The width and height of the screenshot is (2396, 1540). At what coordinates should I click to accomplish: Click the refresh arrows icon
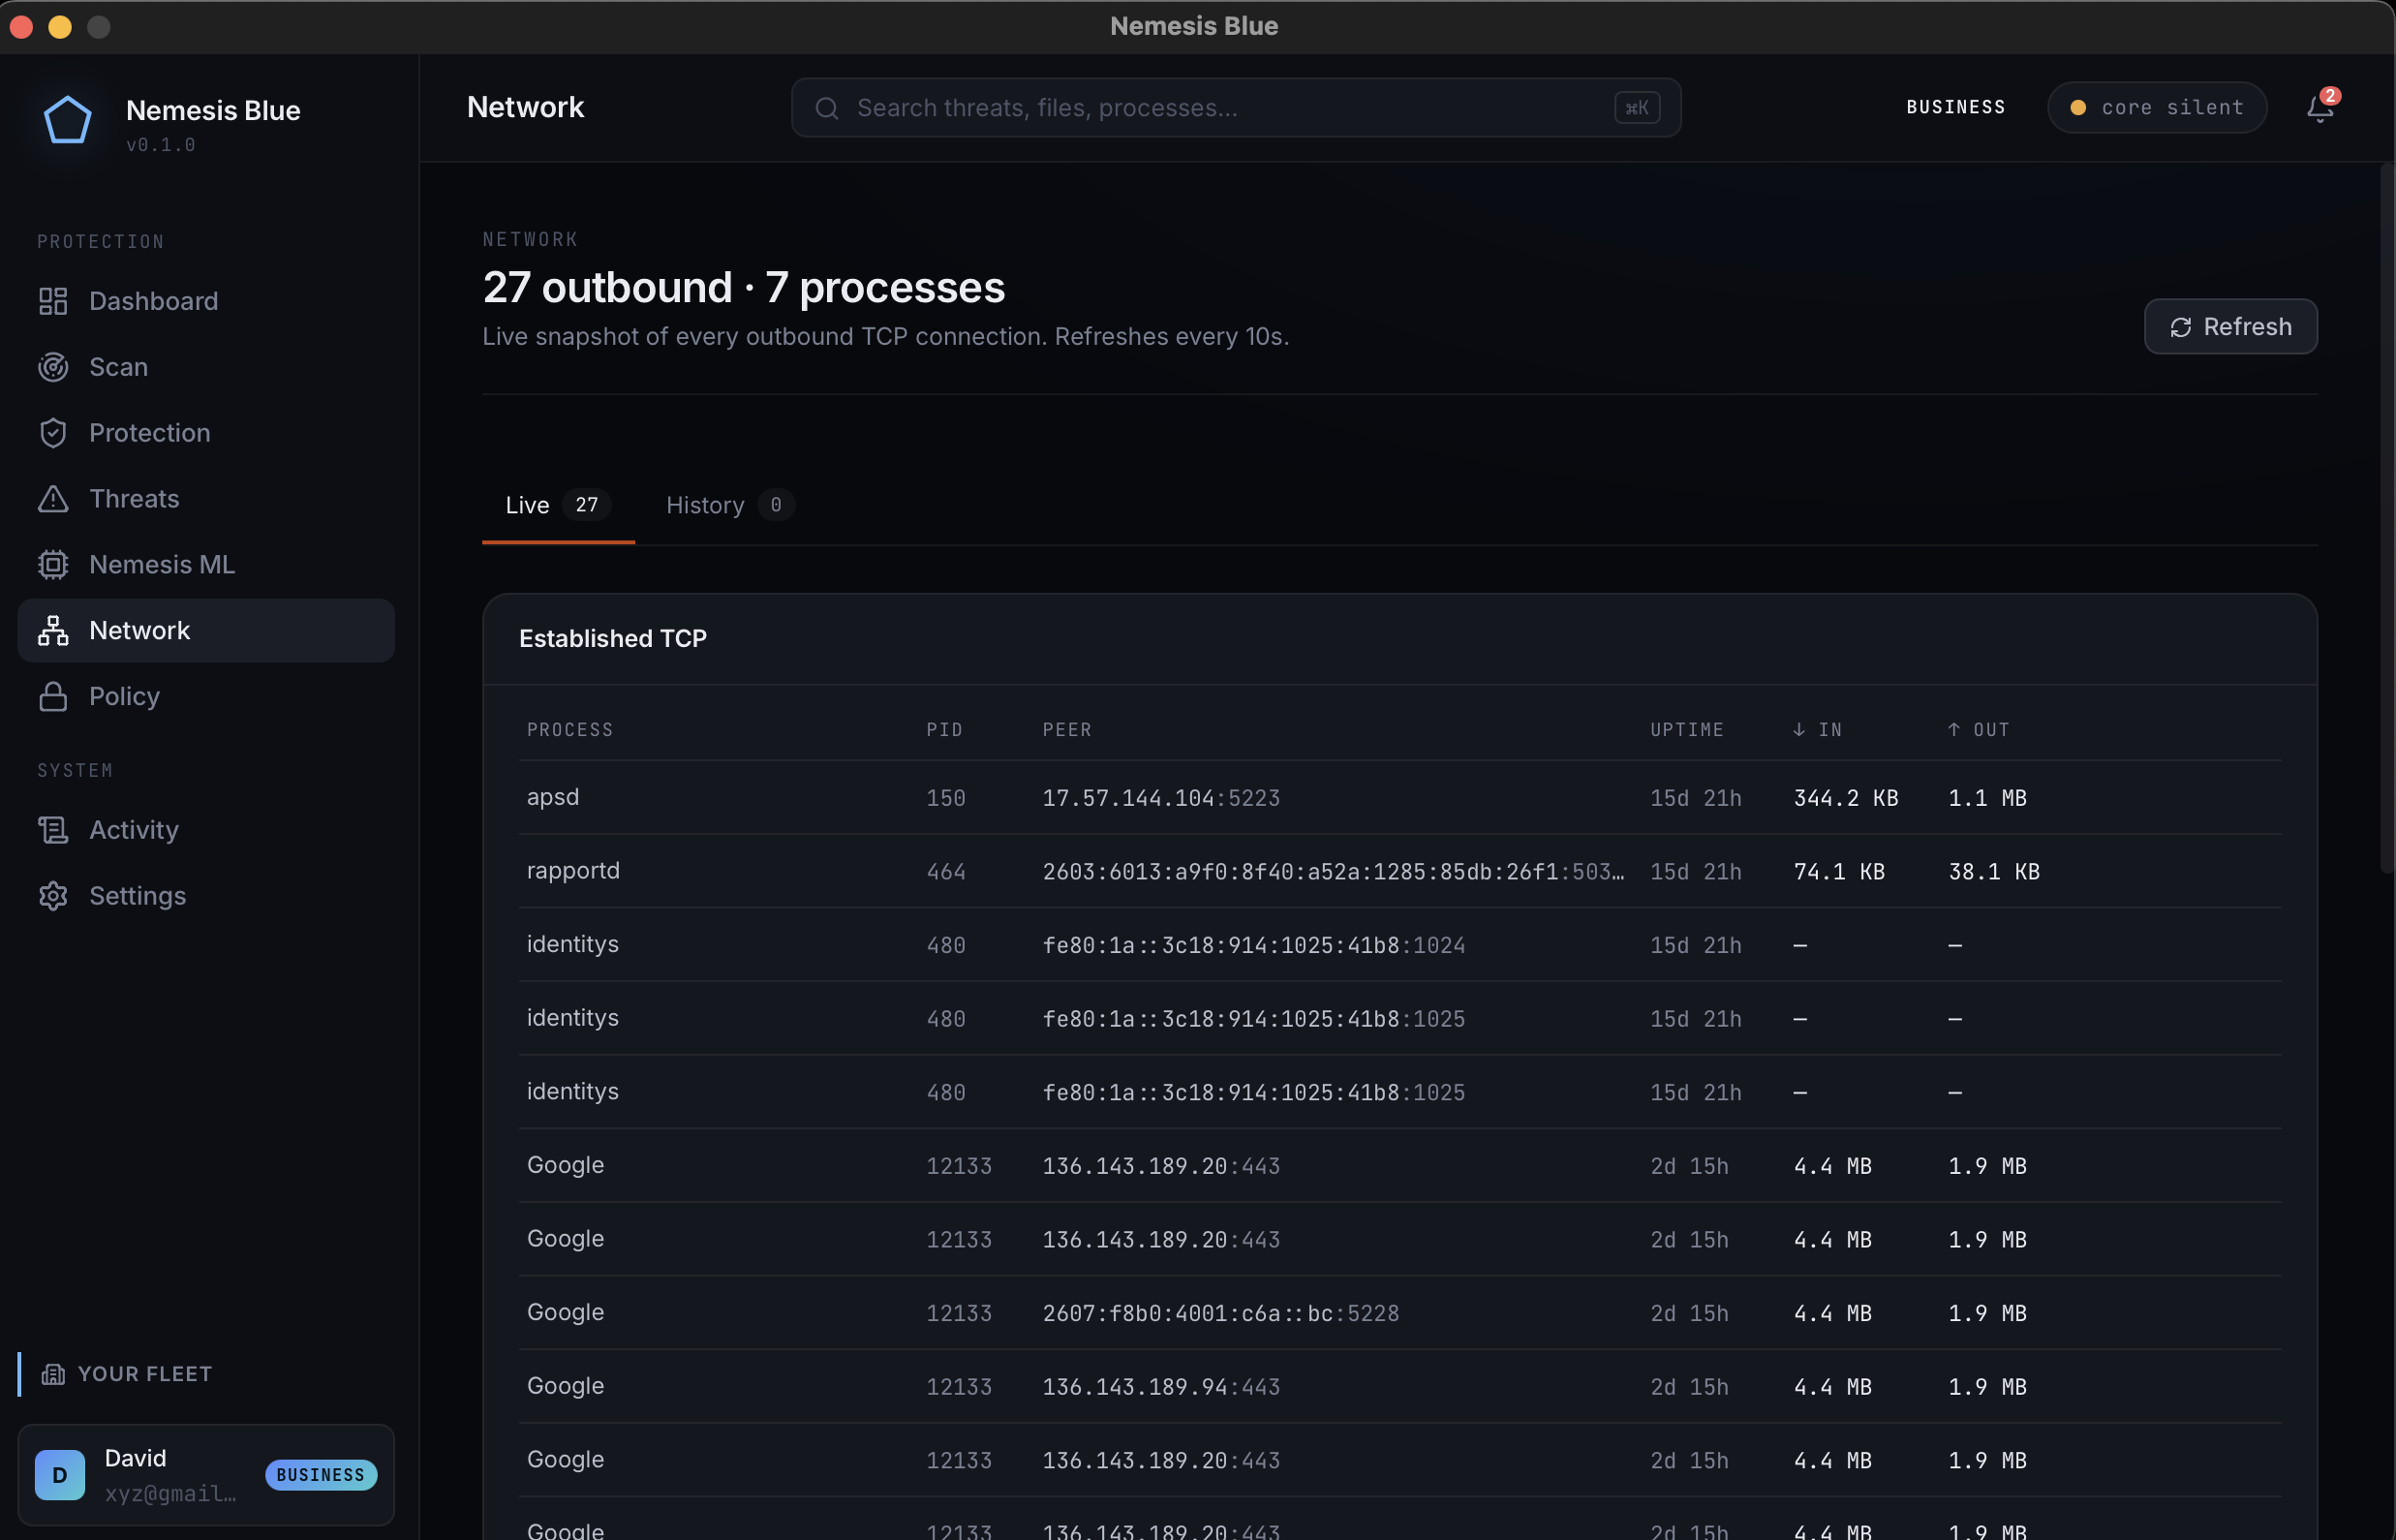point(2181,328)
